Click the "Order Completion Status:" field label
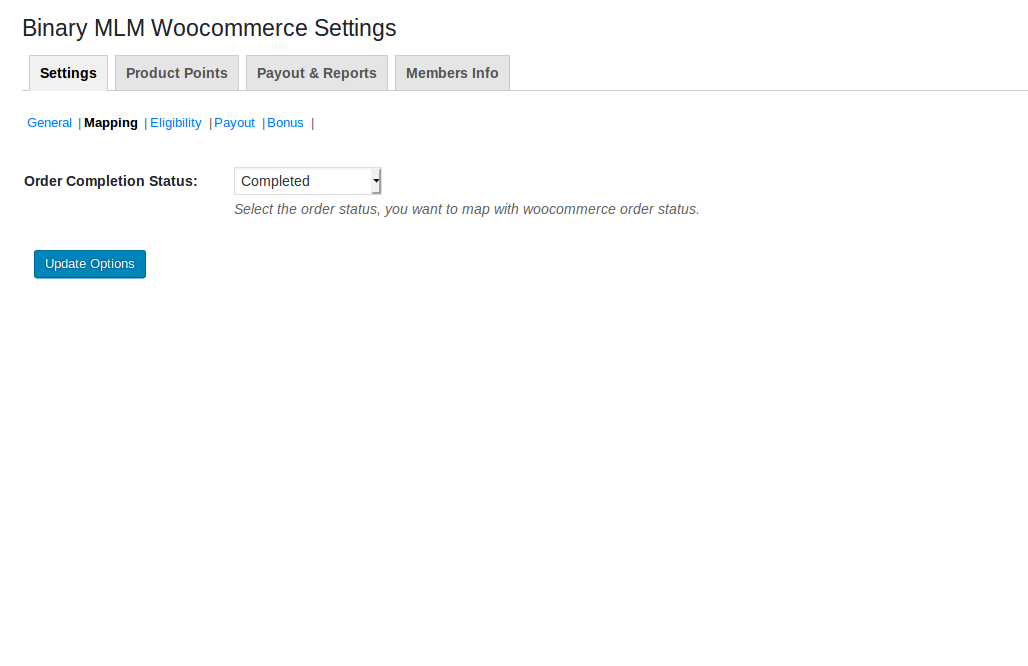This screenshot has height=666, width=1028. 111,181
